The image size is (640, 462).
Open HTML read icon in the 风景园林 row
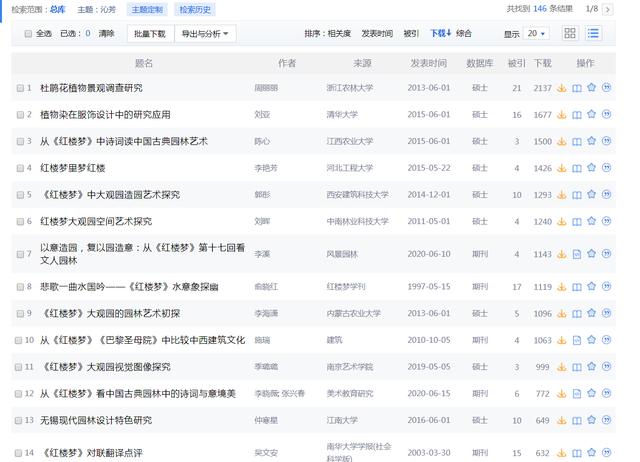577,254
